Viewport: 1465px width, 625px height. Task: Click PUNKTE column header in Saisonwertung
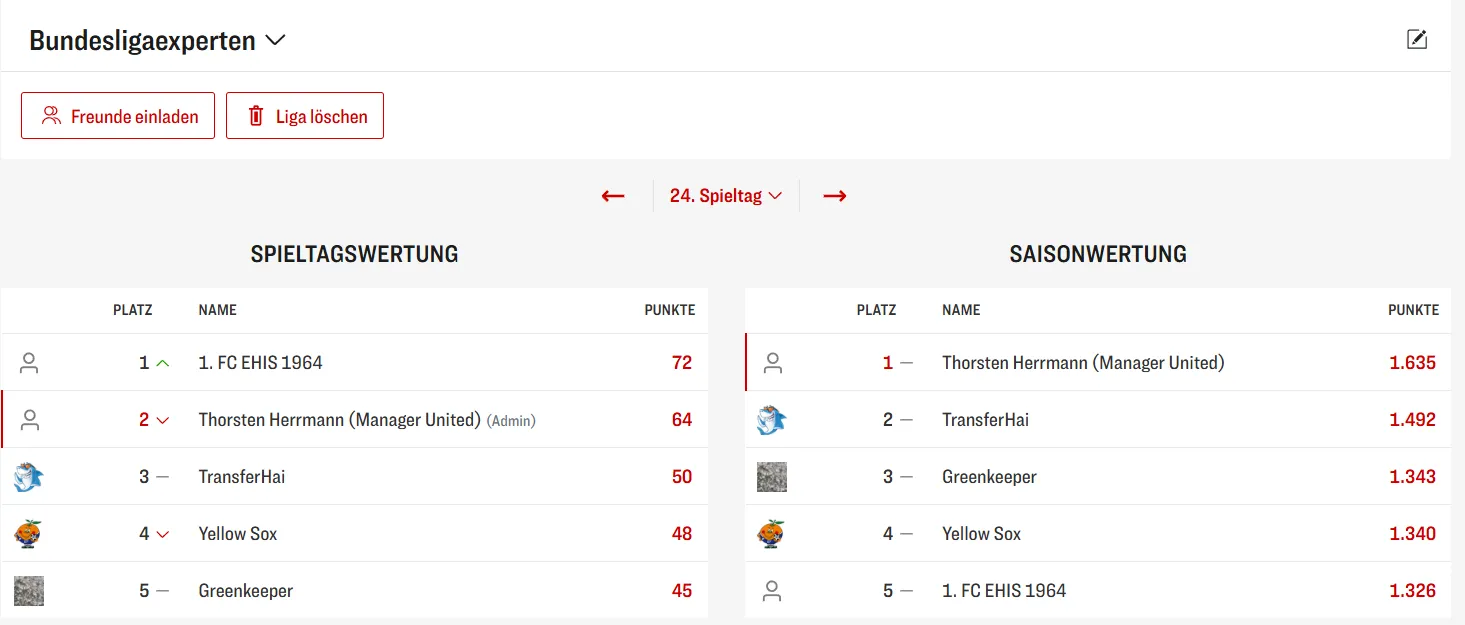[1413, 310]
